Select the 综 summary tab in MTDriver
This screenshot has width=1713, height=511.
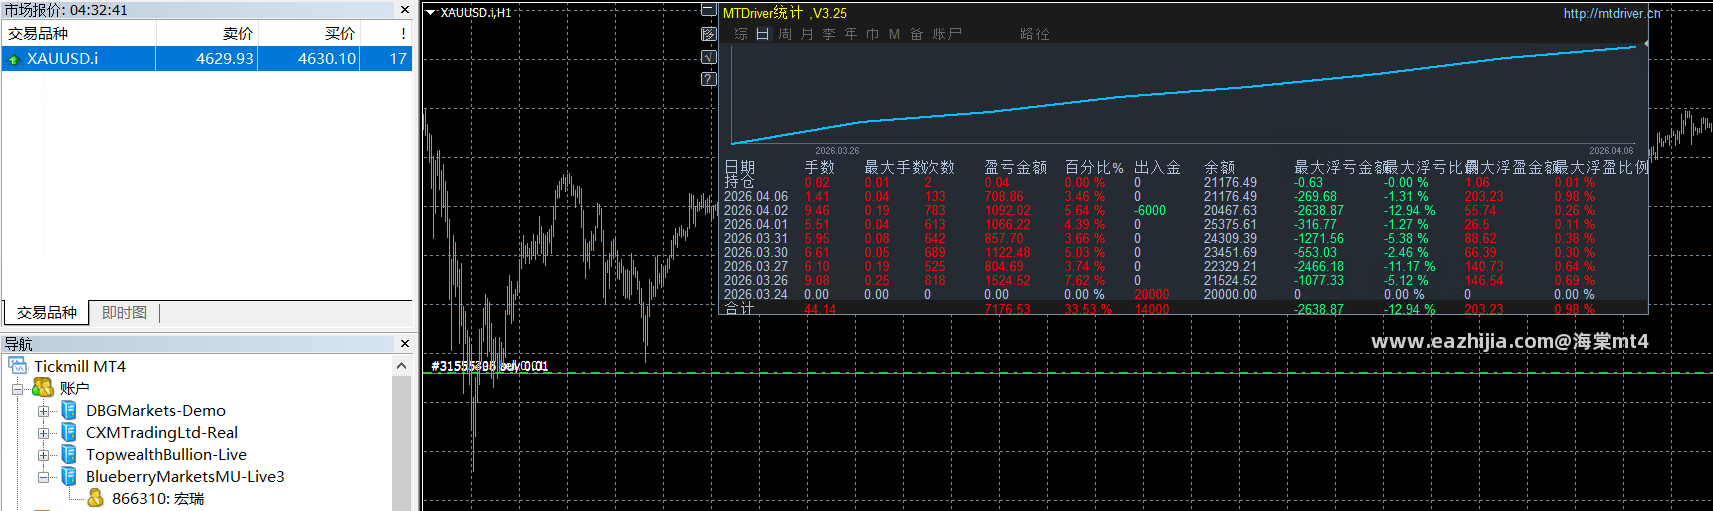tap(741, 34)
